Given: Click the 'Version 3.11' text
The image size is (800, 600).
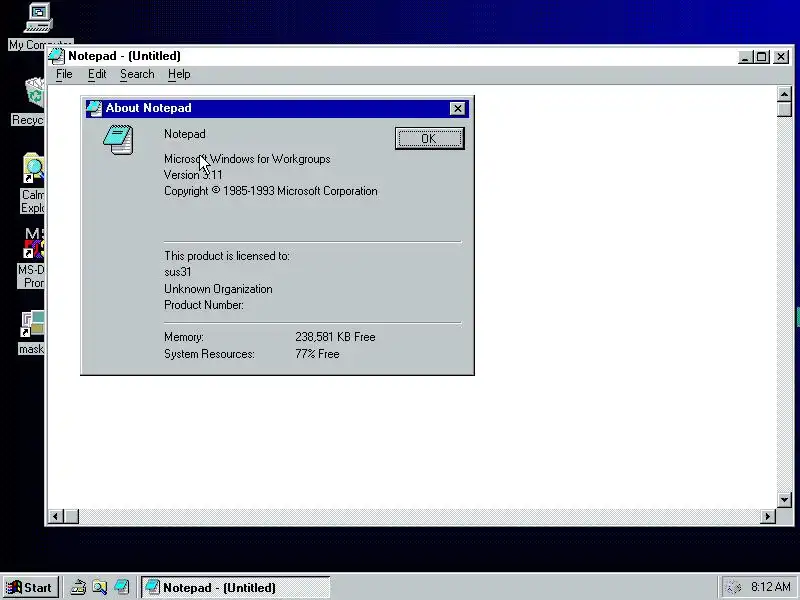Looking at the screenshot, I should (x=193, y=175).
